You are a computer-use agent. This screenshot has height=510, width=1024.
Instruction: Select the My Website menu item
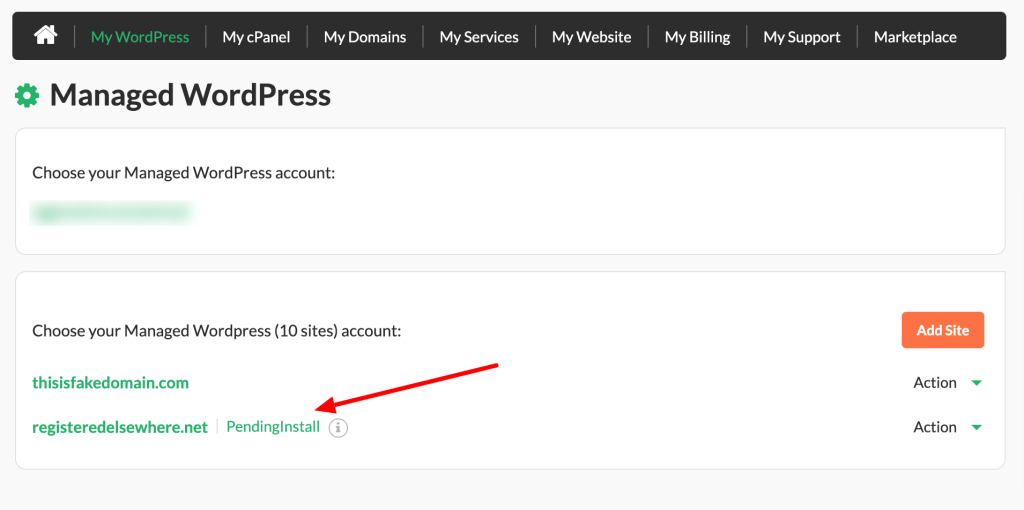point(591,37)
